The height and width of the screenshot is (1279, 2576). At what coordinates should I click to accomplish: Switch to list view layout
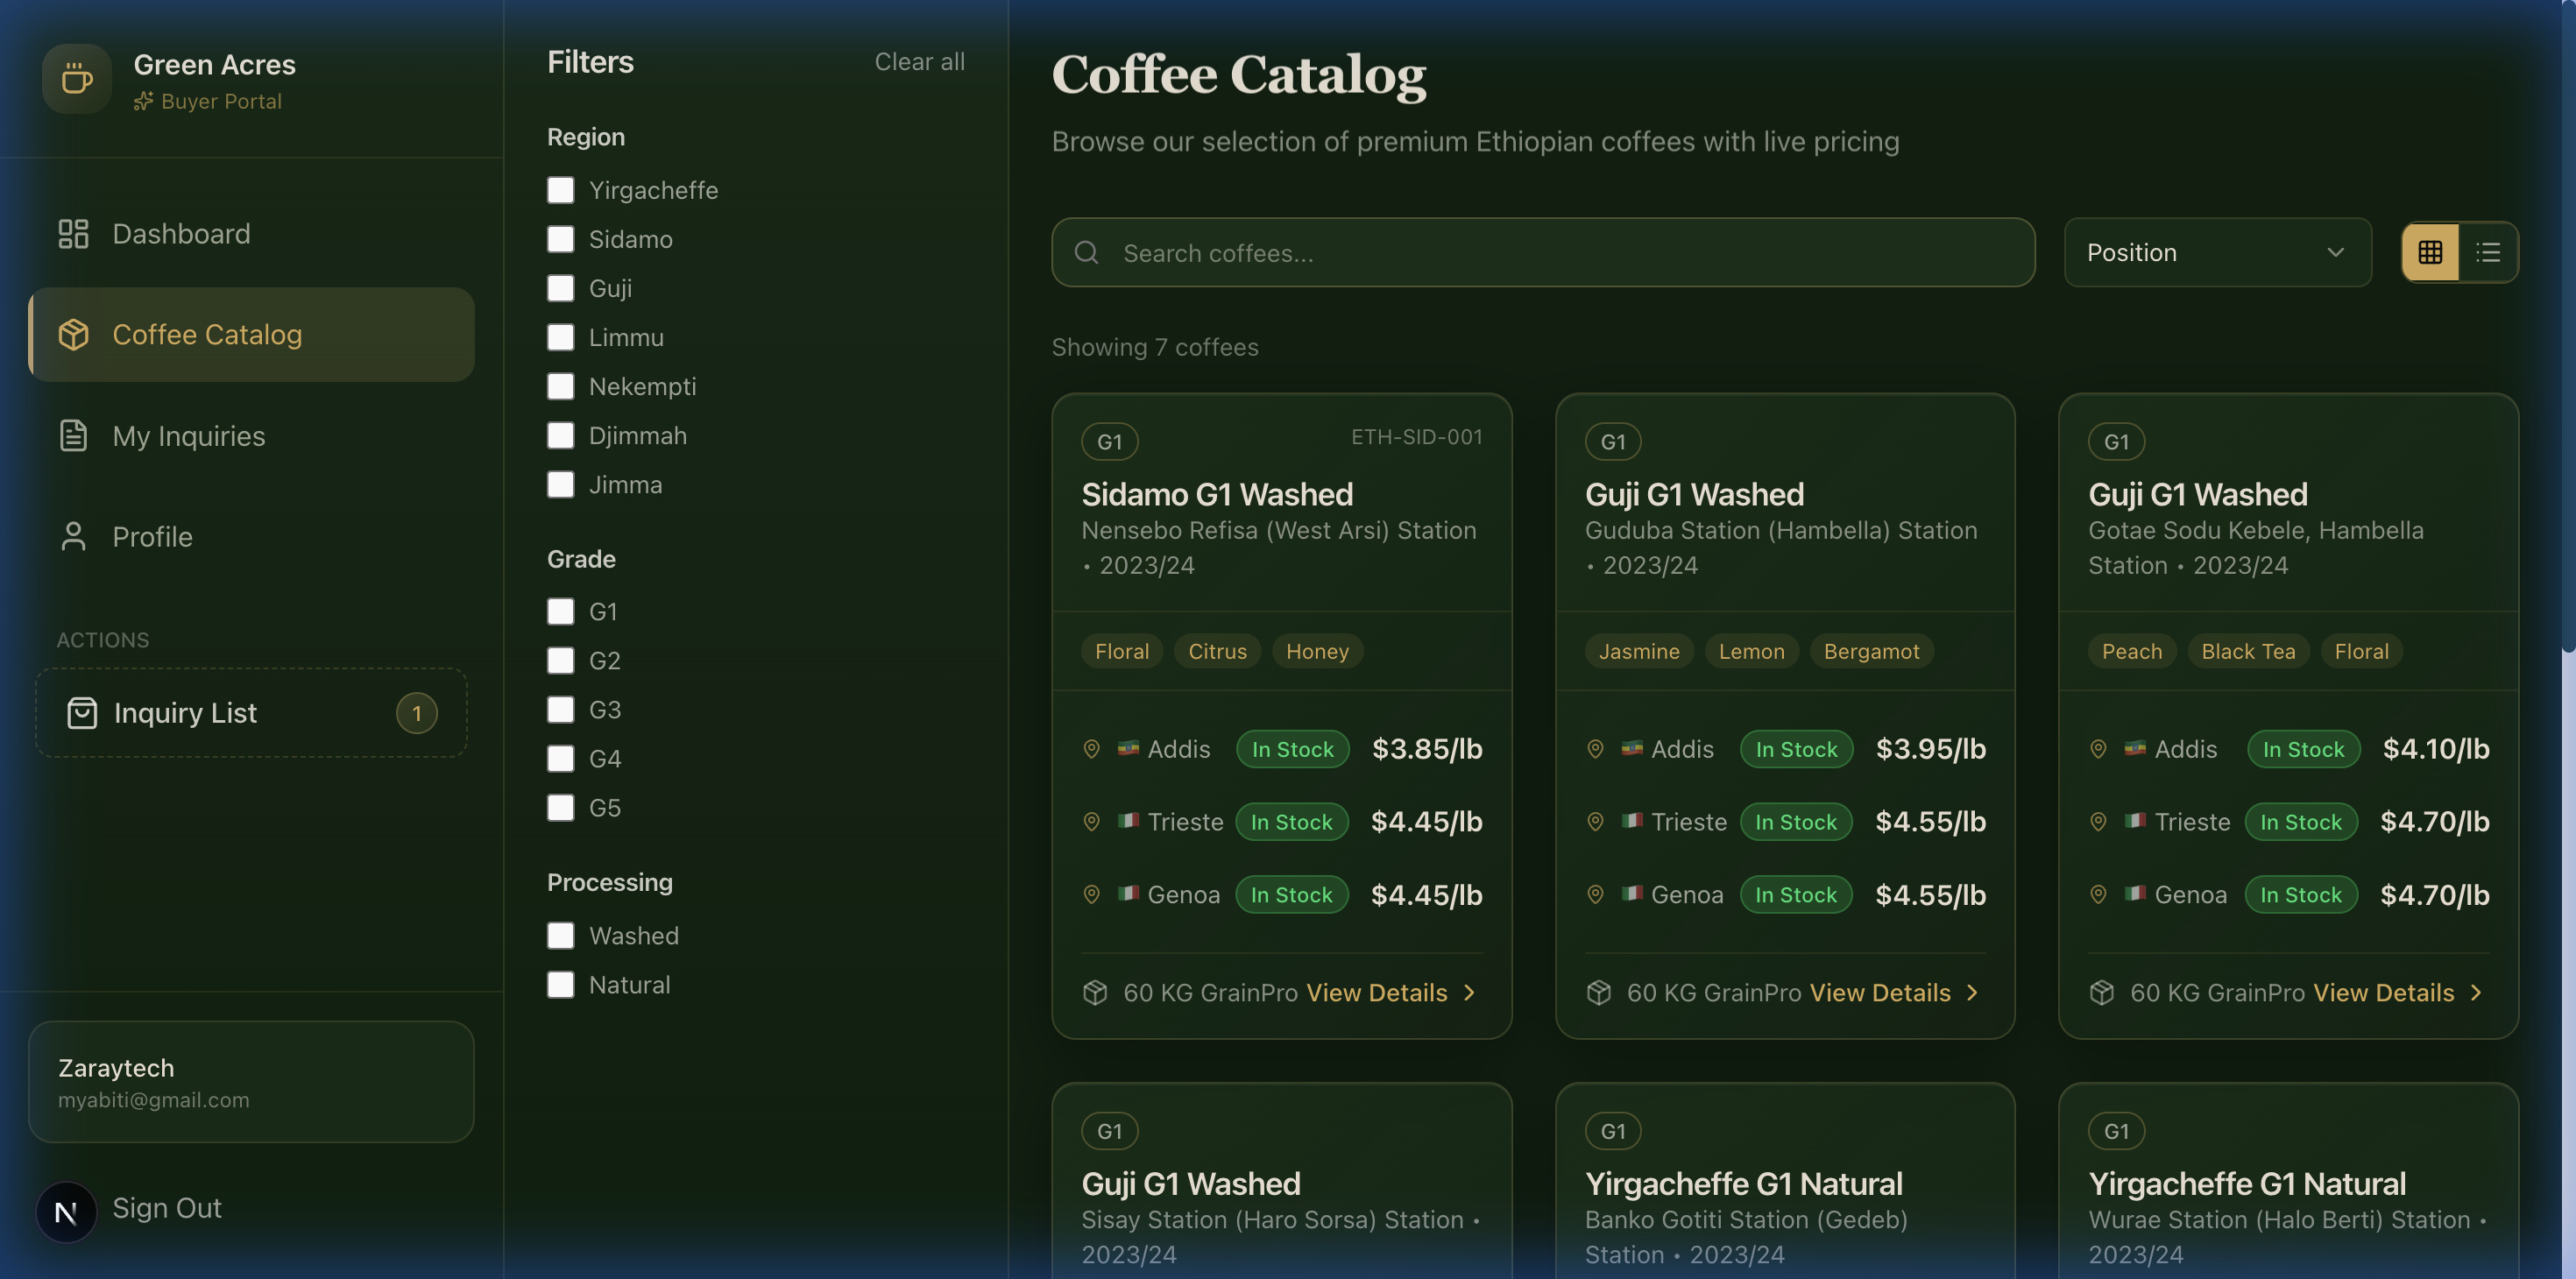(2489, 252)
